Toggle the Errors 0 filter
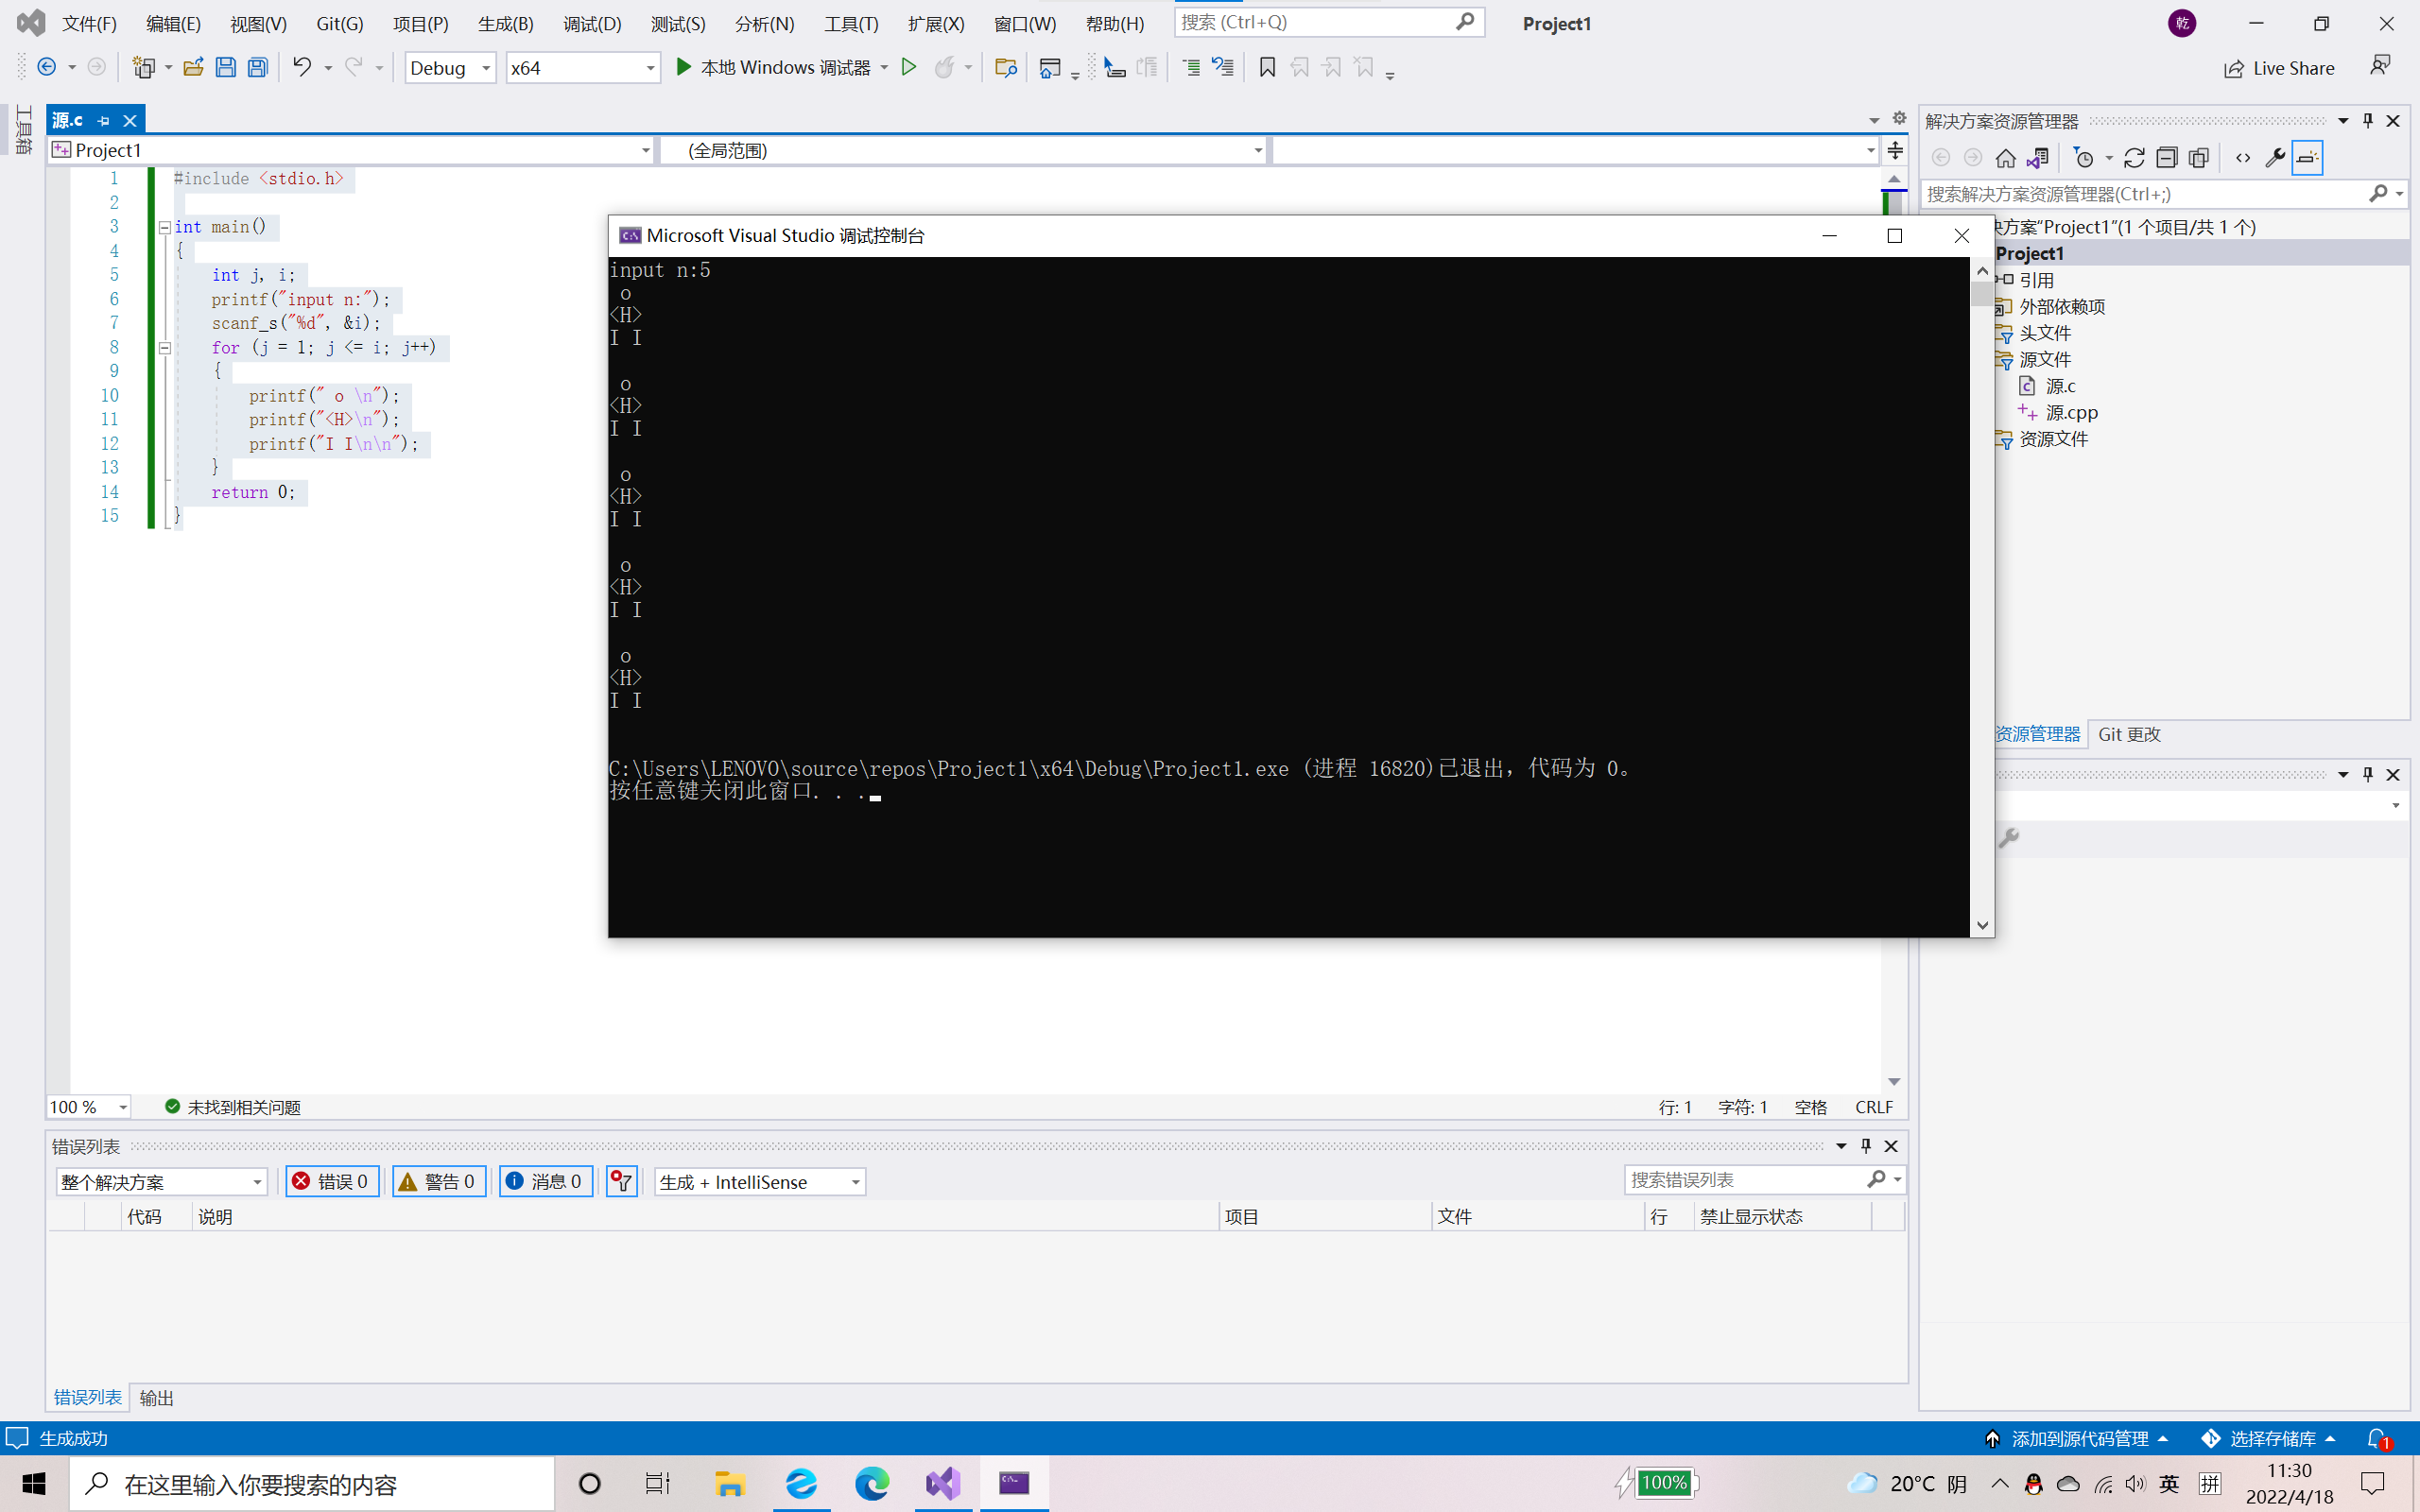This screenshot has height=1512, width=2420. tap(332, 1181)
